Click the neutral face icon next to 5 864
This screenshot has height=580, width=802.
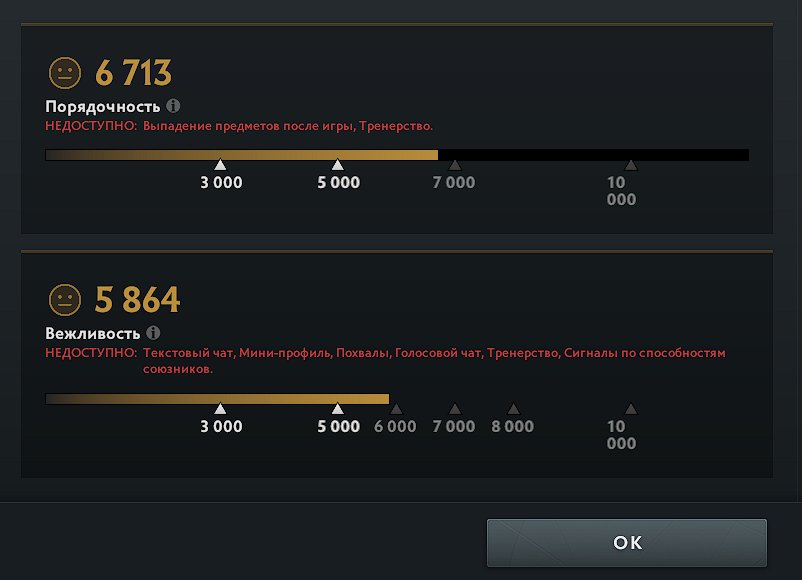(65, 300)
